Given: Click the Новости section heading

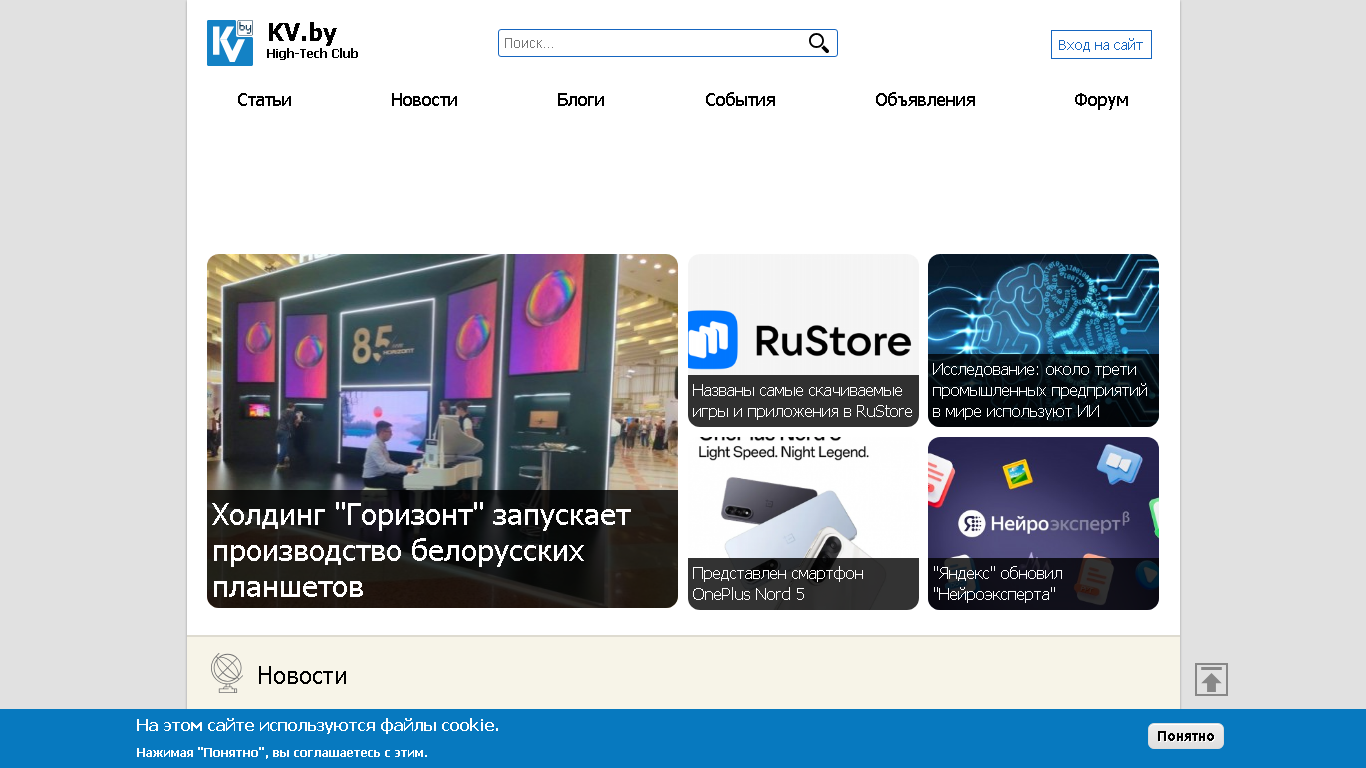Looking at the screenshot, I should coord(302,676).
